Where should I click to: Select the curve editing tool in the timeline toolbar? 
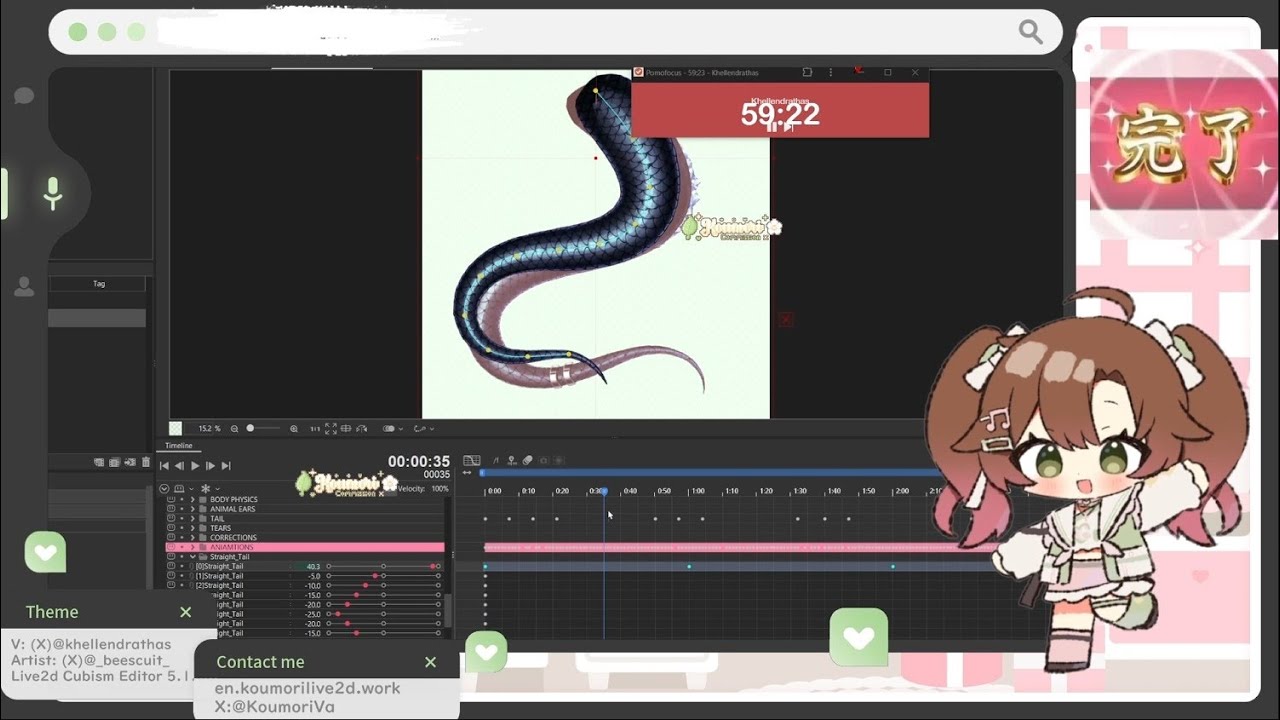tap(496, 460)
